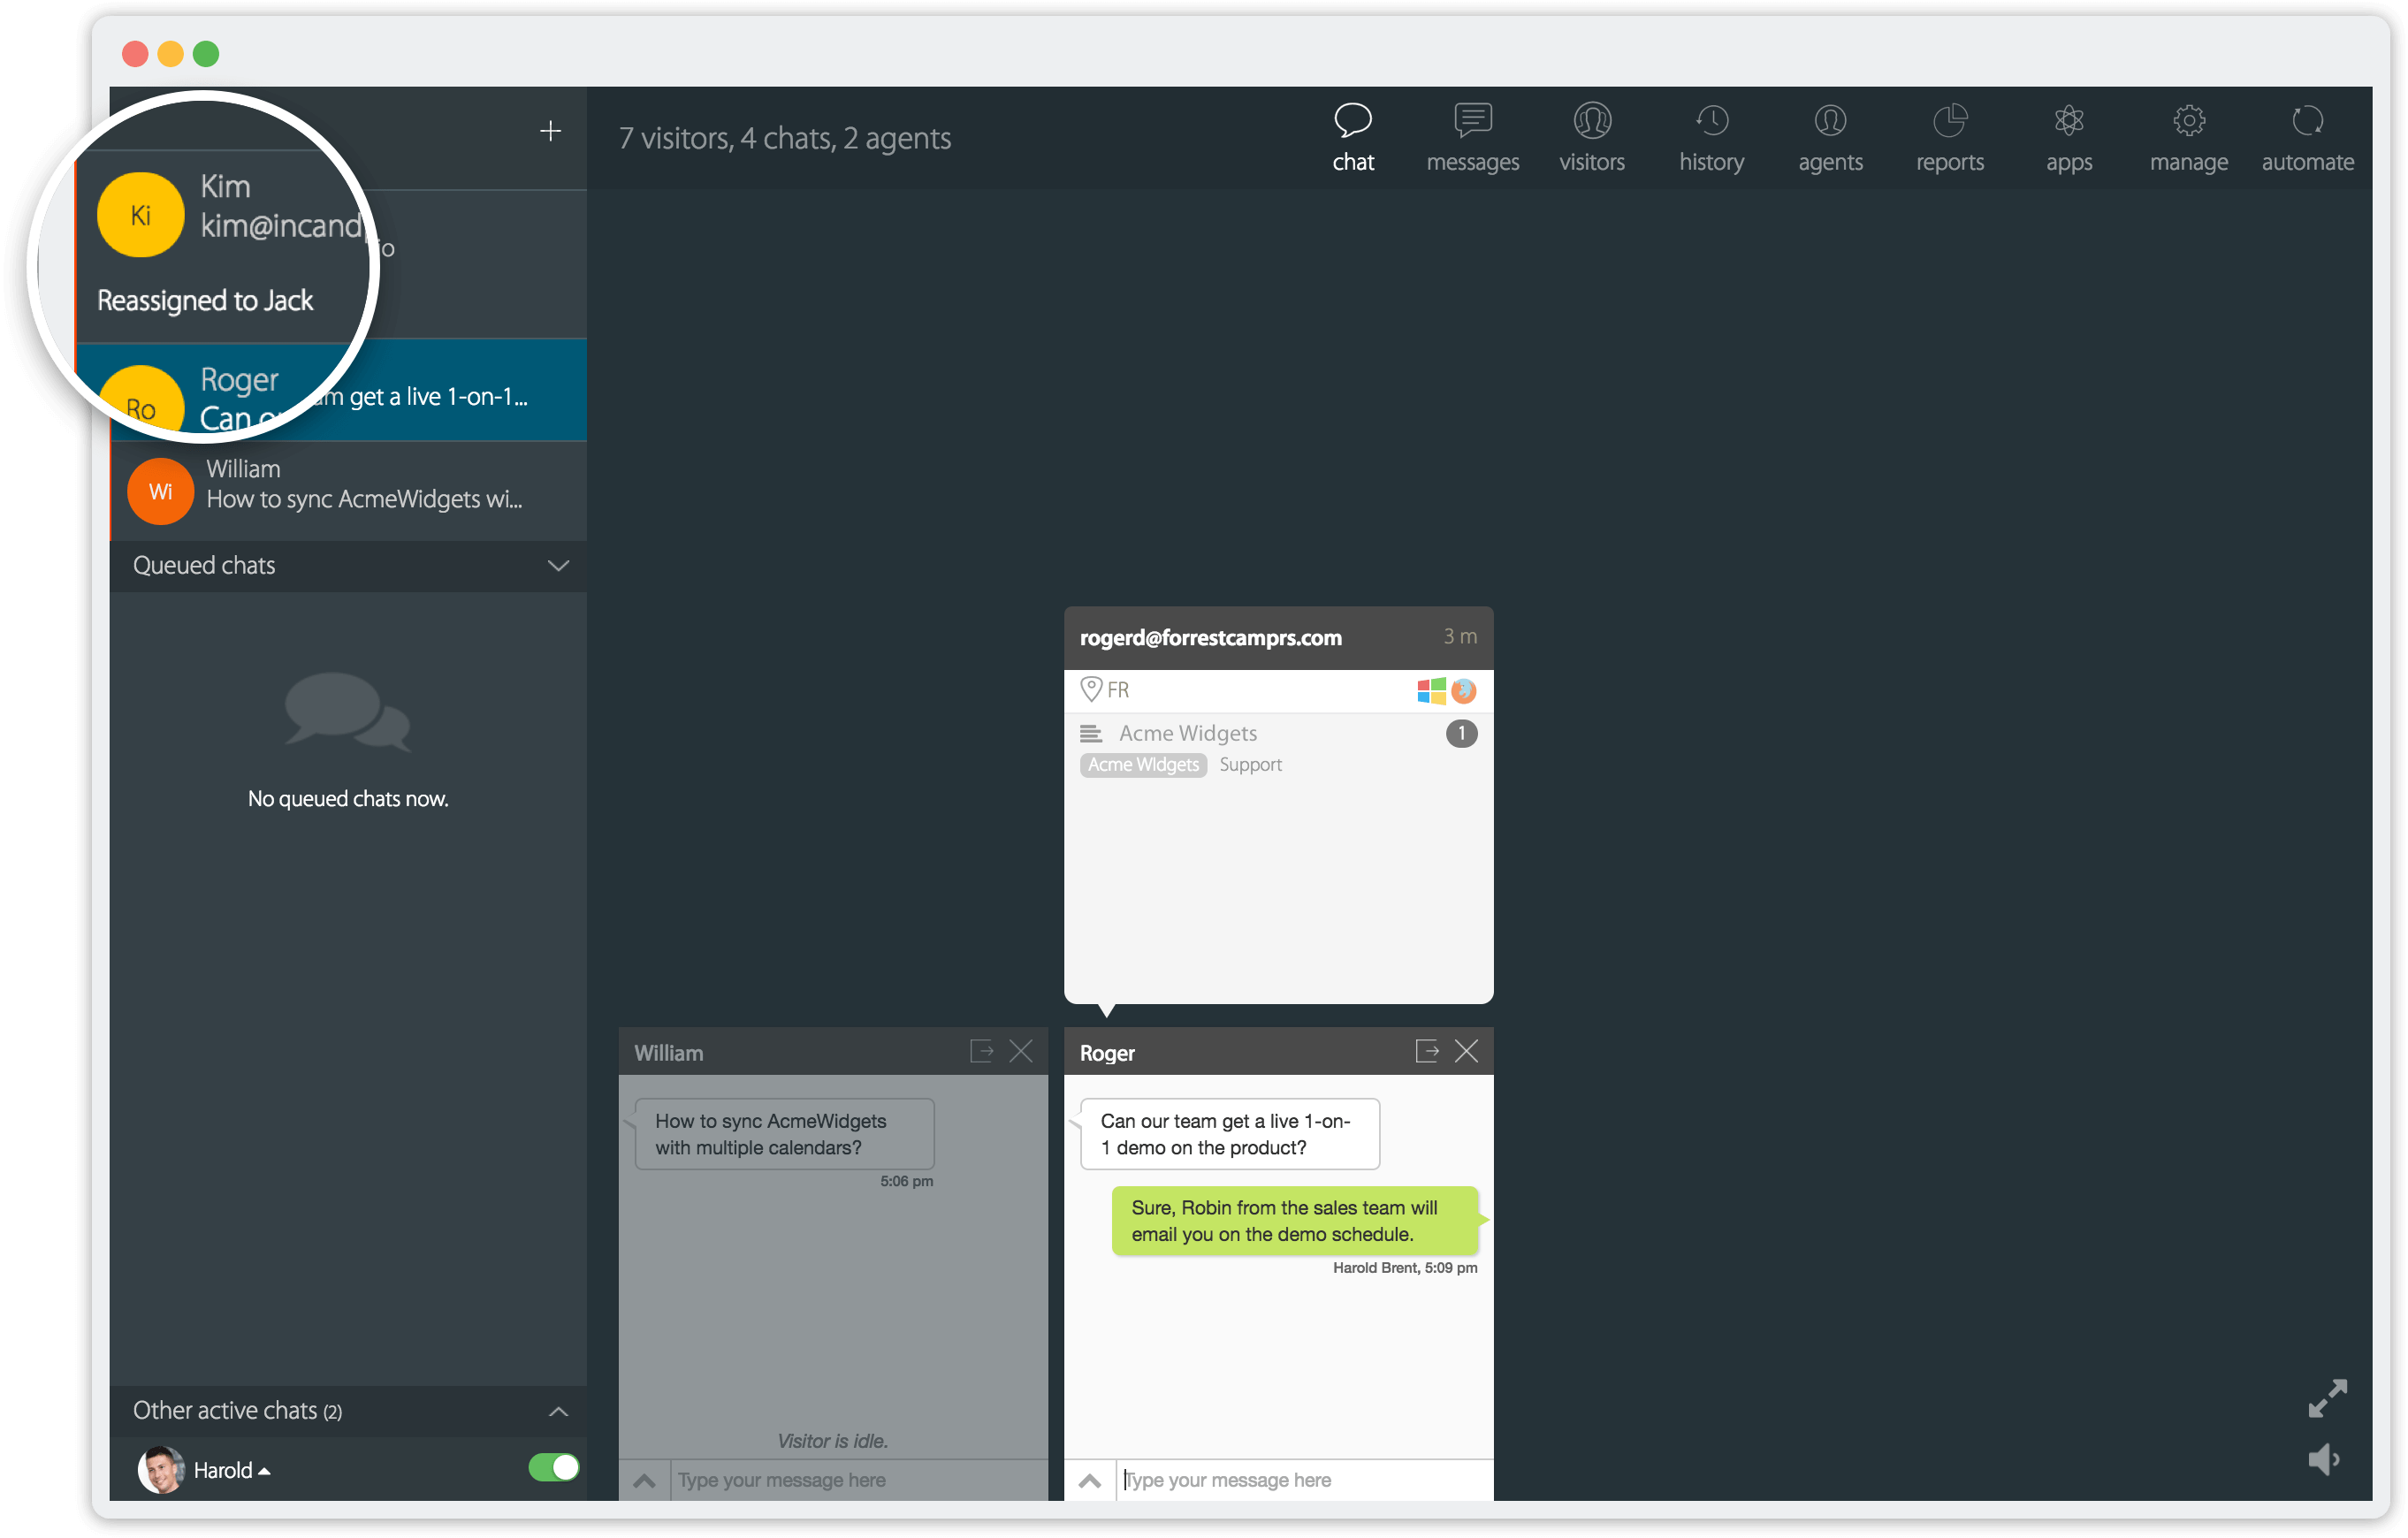Click the fullscreen expand arrows icon

[x=2327, y=1398]
